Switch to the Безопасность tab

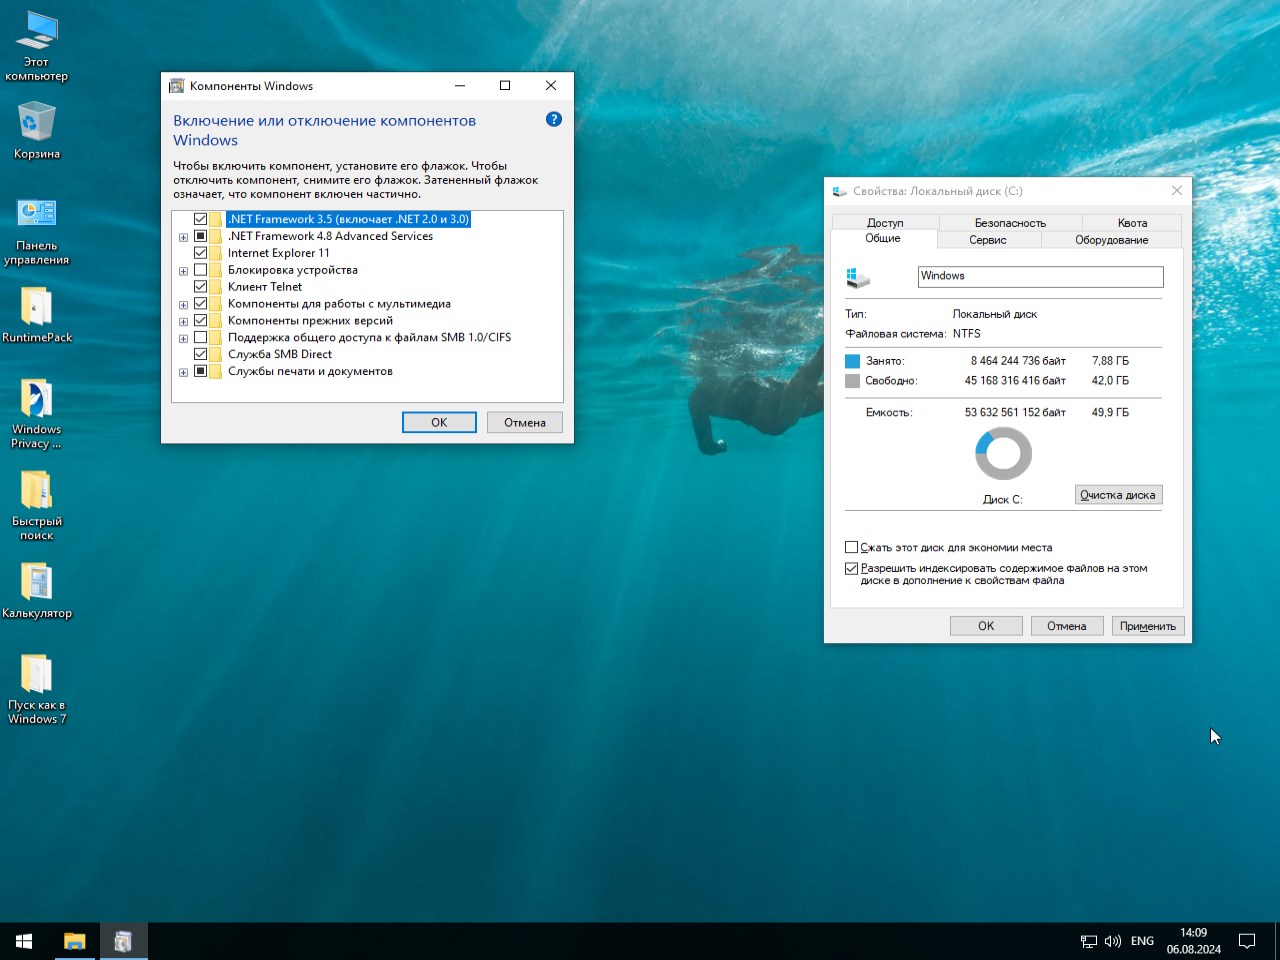click(1010, 223)
